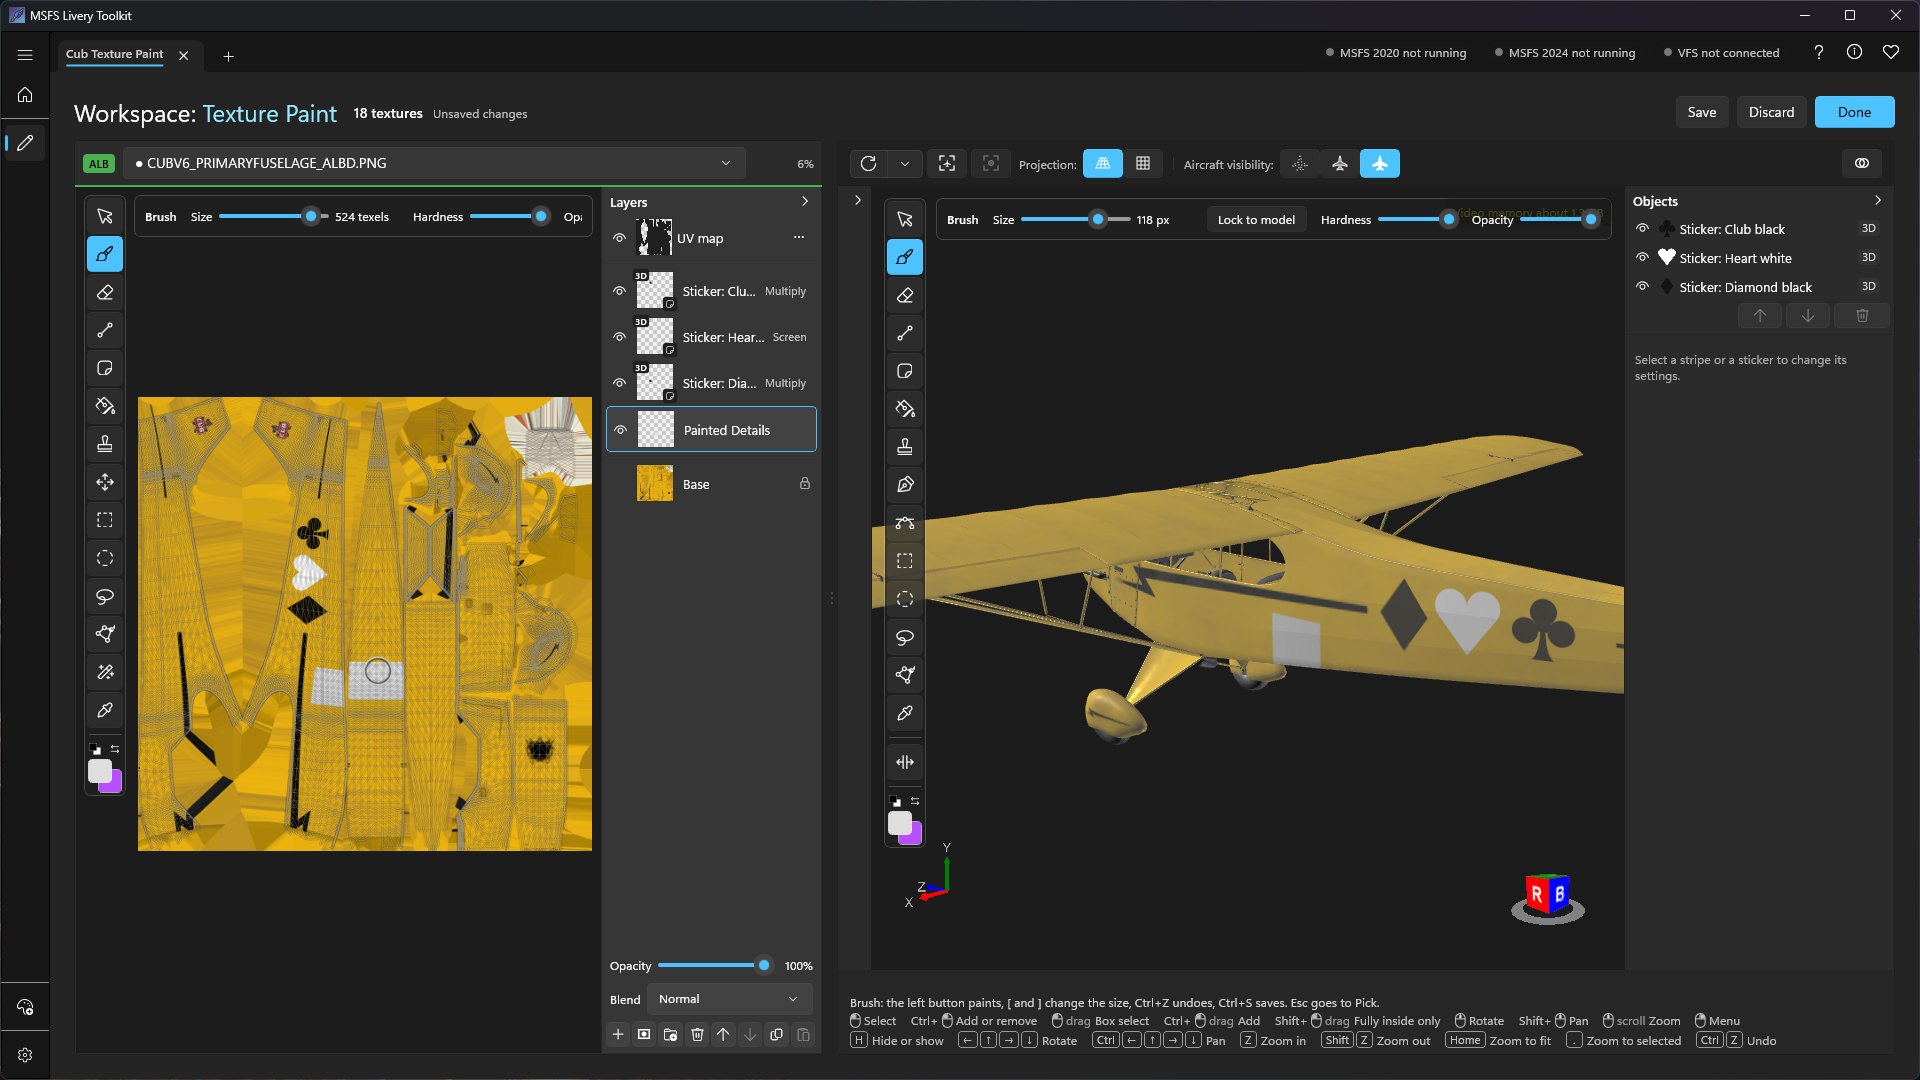Select the rectangular marquee in the 3D toolbar

click(x=905, y=561)
